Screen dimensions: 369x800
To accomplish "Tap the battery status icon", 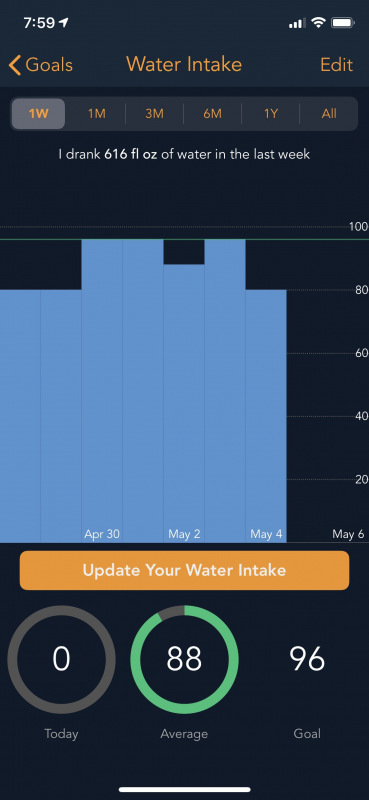I will 343,23.
